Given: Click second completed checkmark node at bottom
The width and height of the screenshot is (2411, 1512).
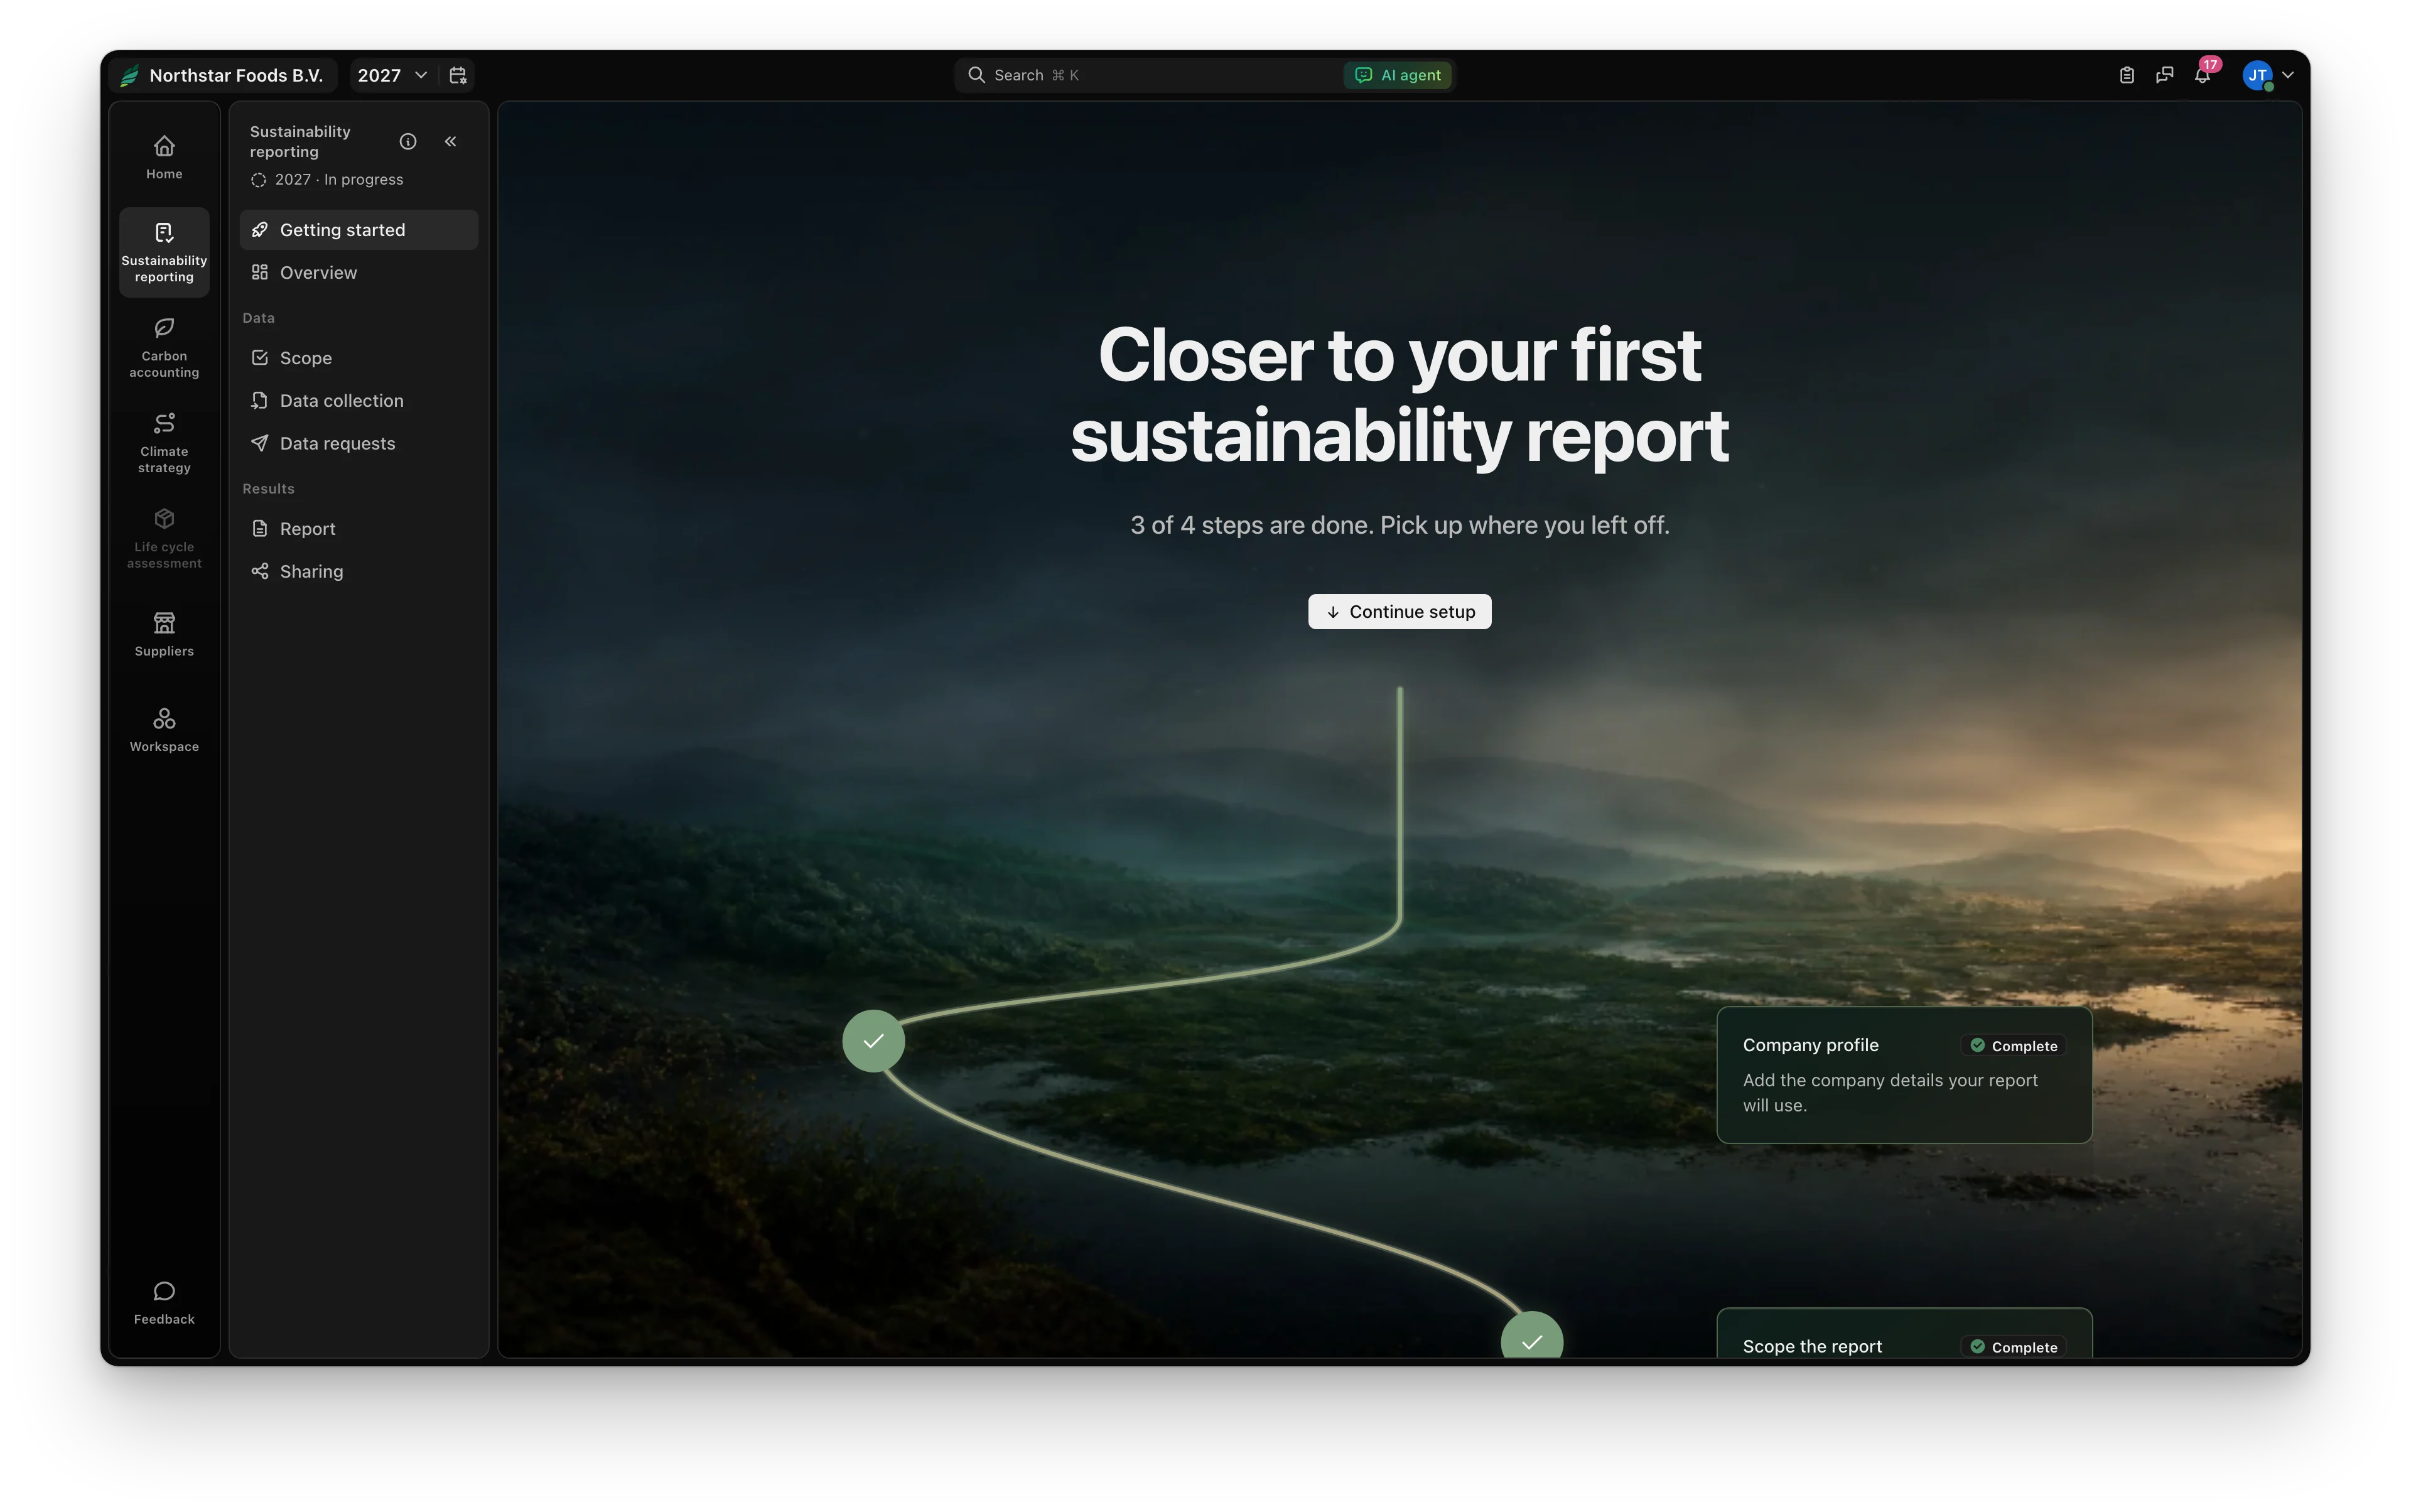Looking at the screenshot, I should 1531,1335.
